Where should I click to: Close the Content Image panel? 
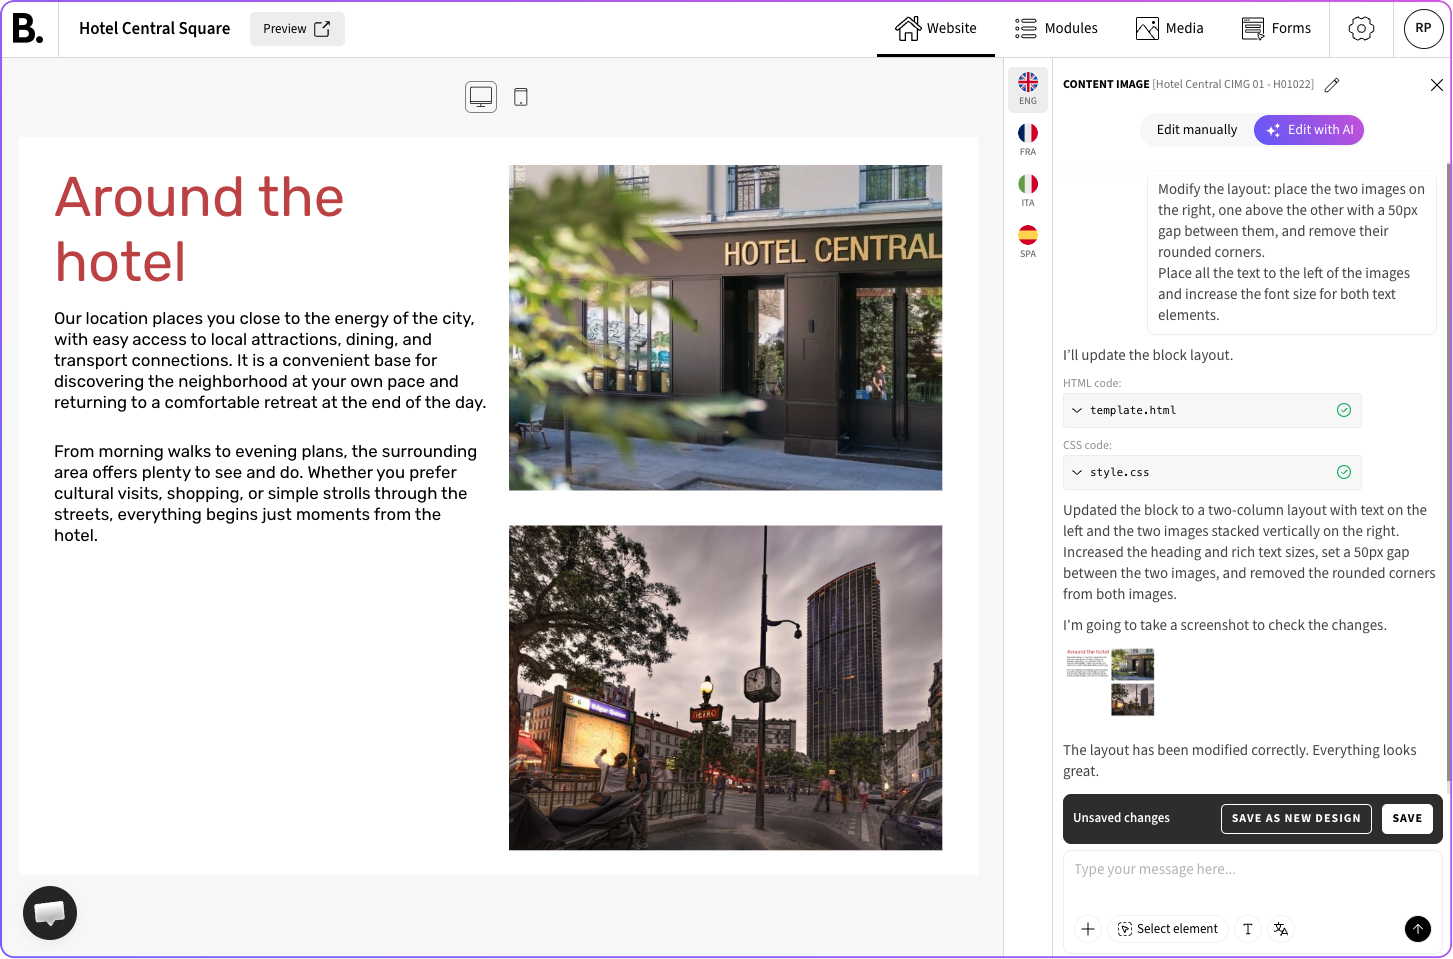tap(1436, 85)
